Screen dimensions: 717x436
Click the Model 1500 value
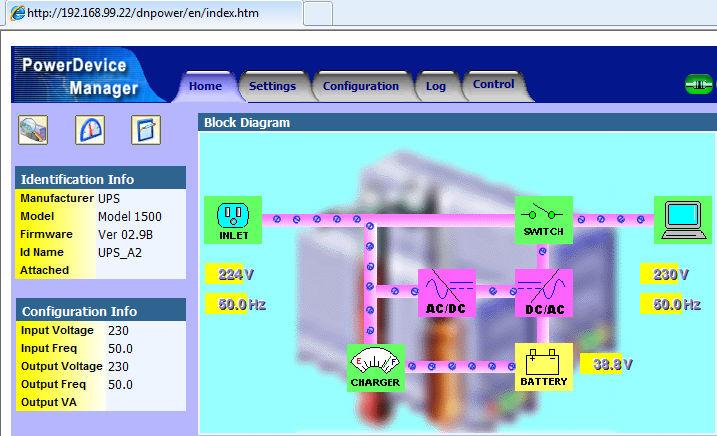pyautogui.click(x=129, y=216)
